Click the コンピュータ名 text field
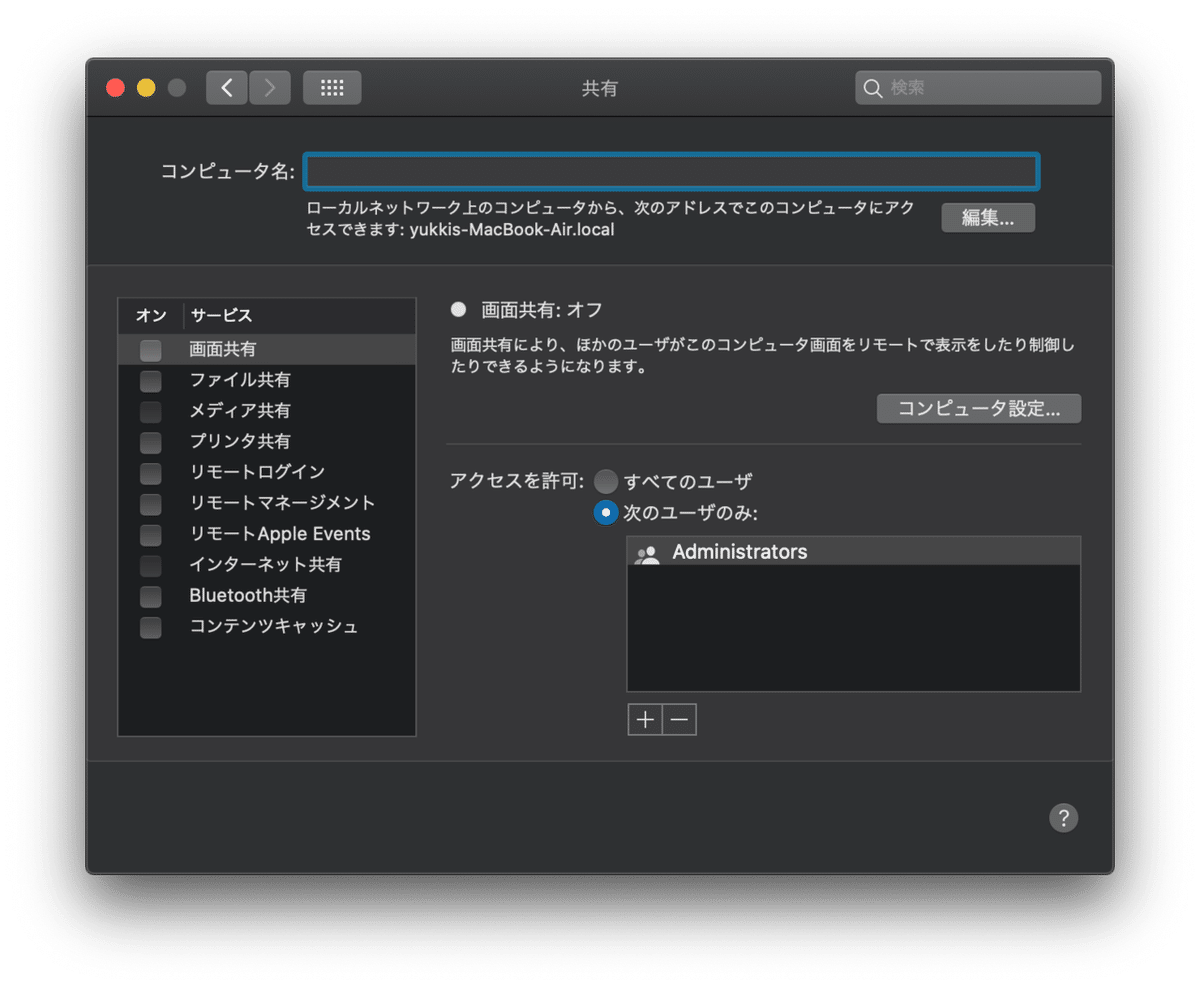 coord(672,172)
